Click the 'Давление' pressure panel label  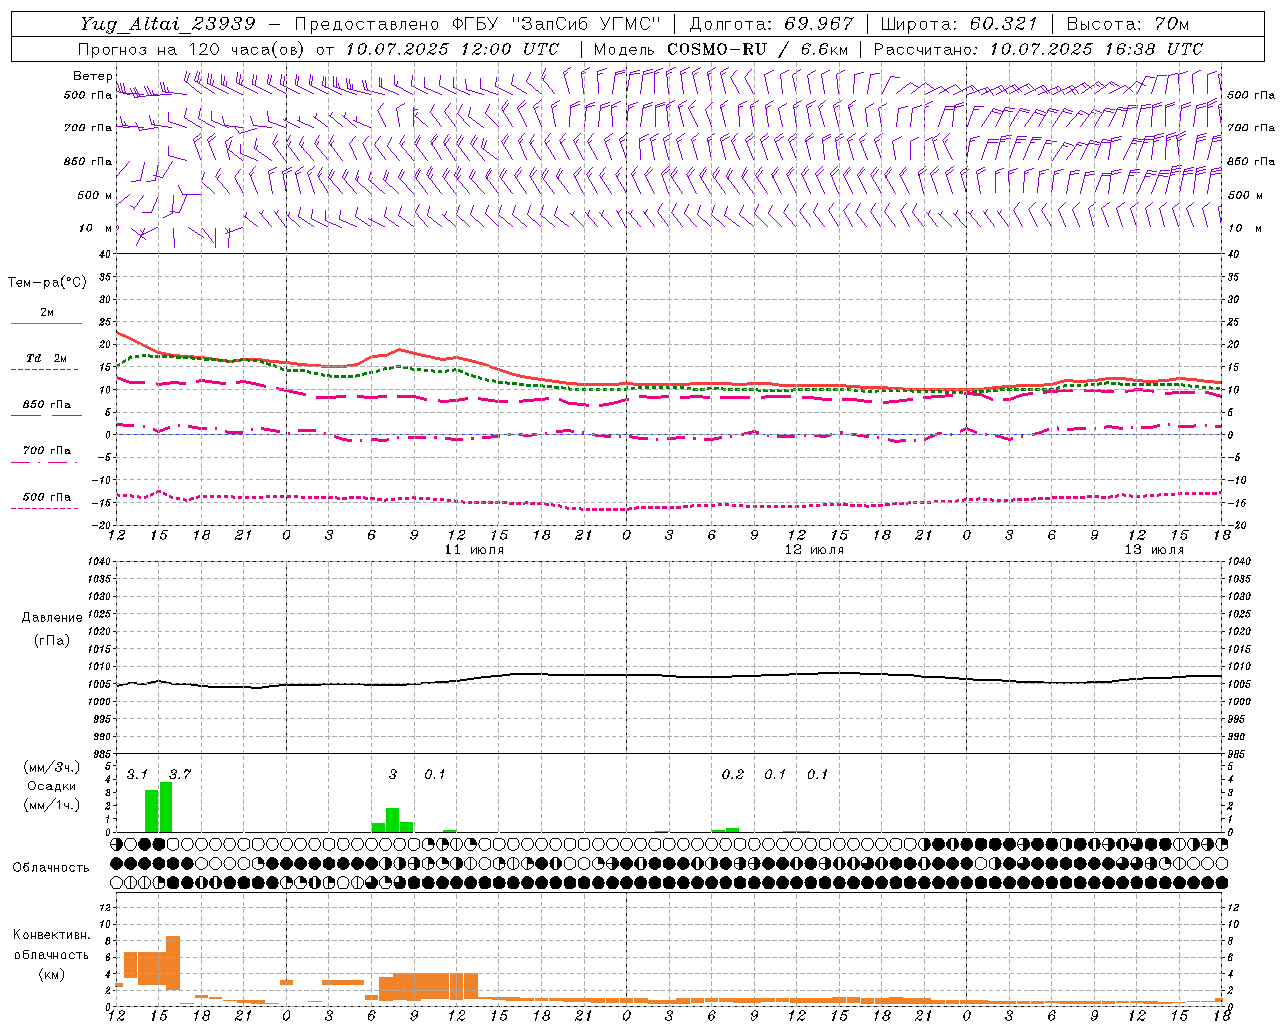(52, 618)
